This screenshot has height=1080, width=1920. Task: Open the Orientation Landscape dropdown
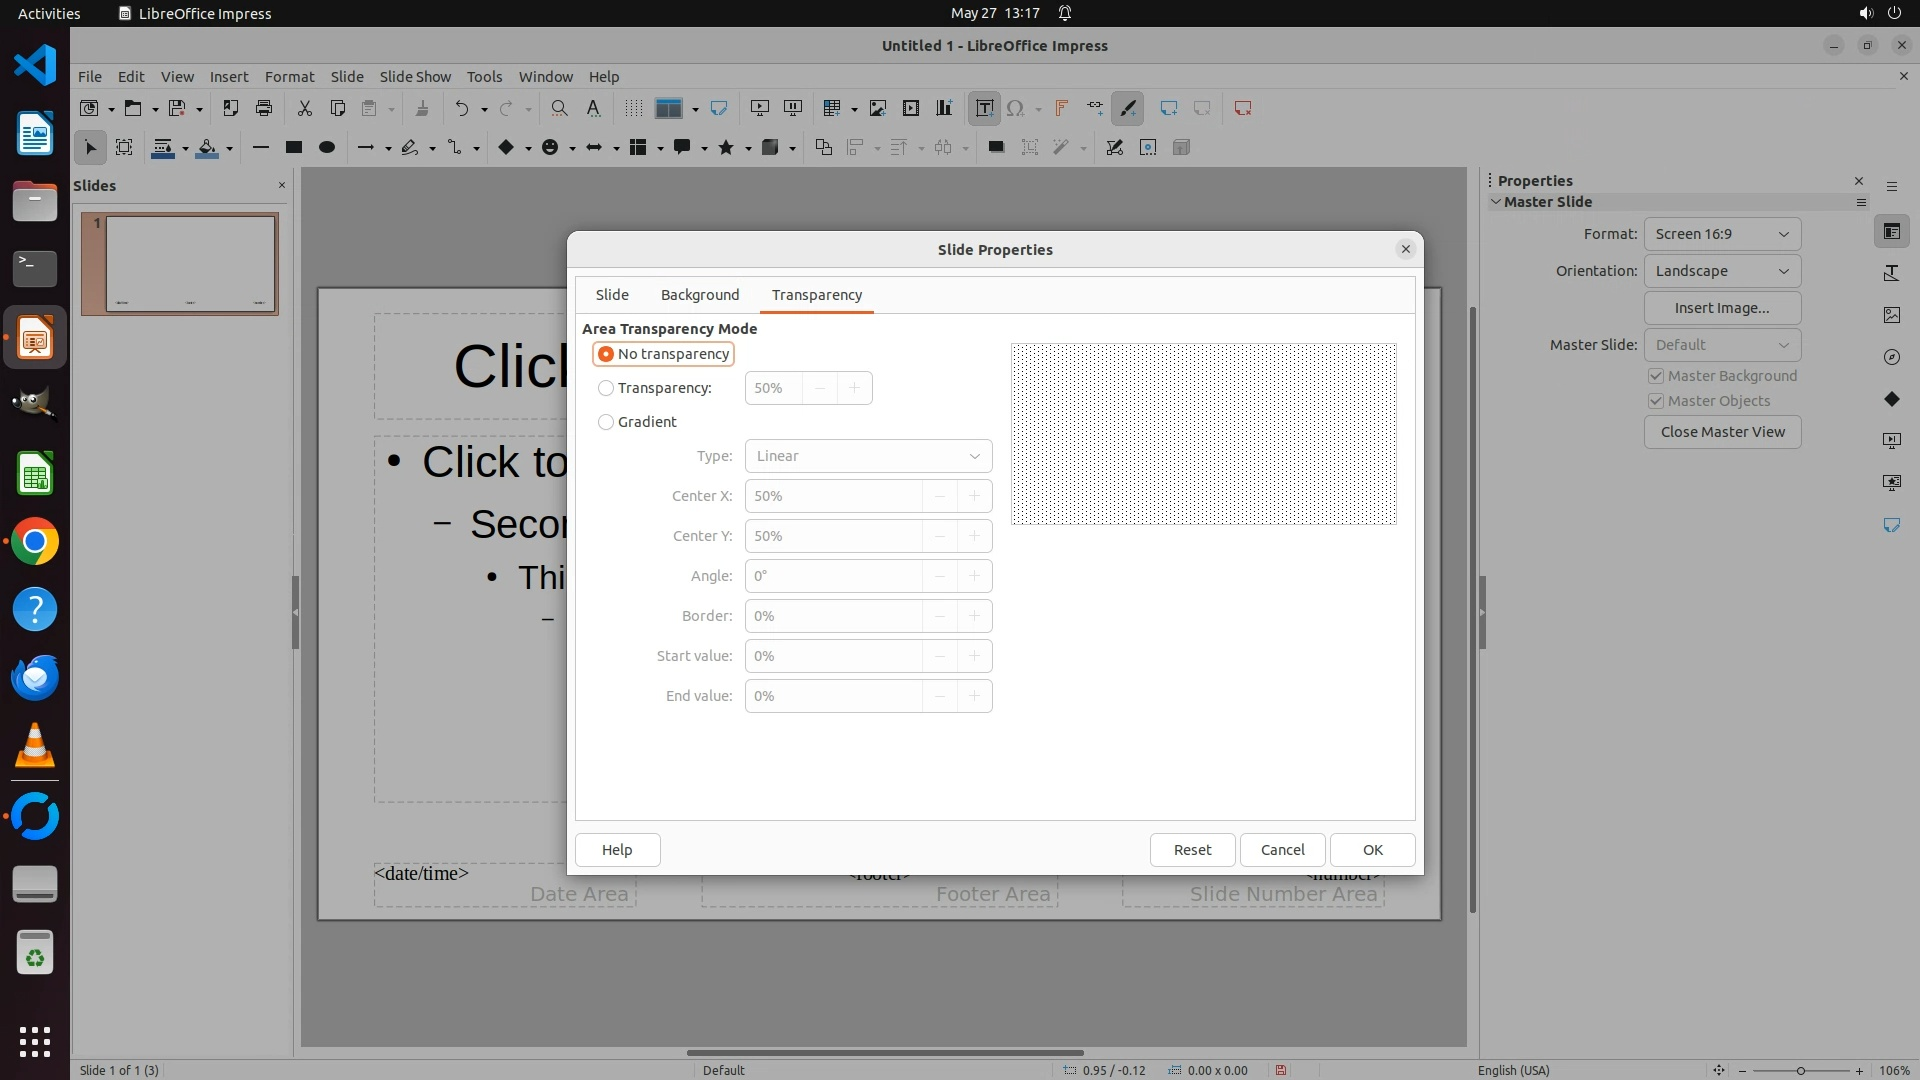click(x=1722, y=271)
